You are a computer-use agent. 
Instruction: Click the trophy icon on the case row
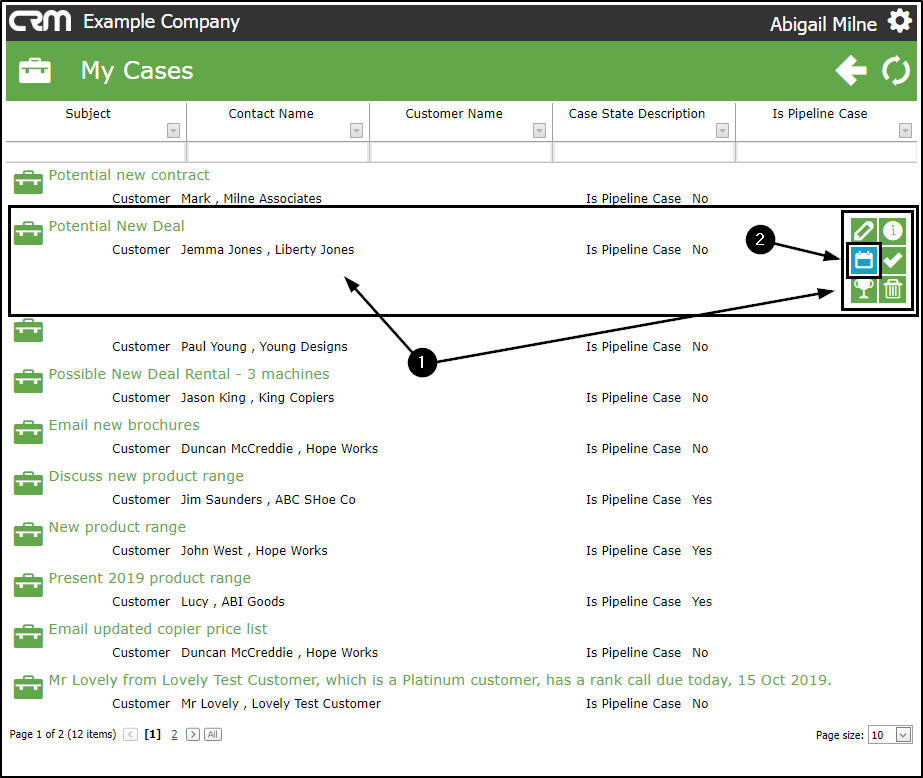click(863, 290)
